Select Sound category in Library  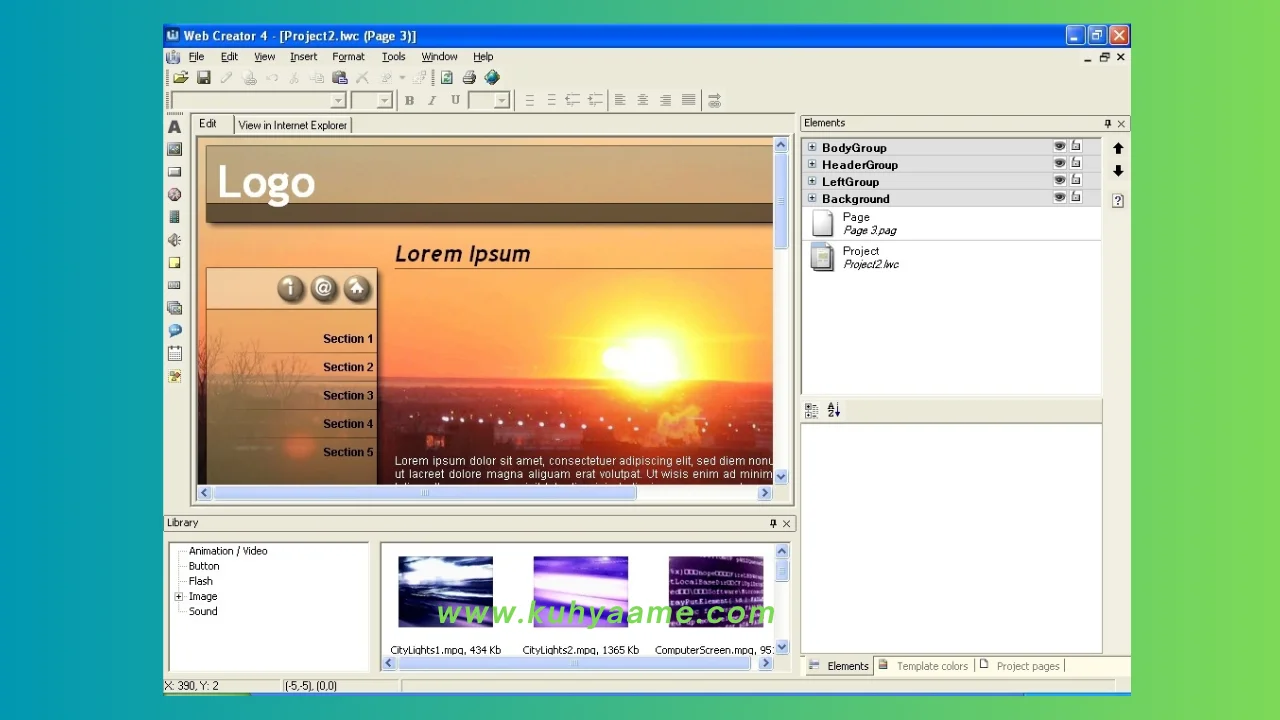click(x=203, y=611)
